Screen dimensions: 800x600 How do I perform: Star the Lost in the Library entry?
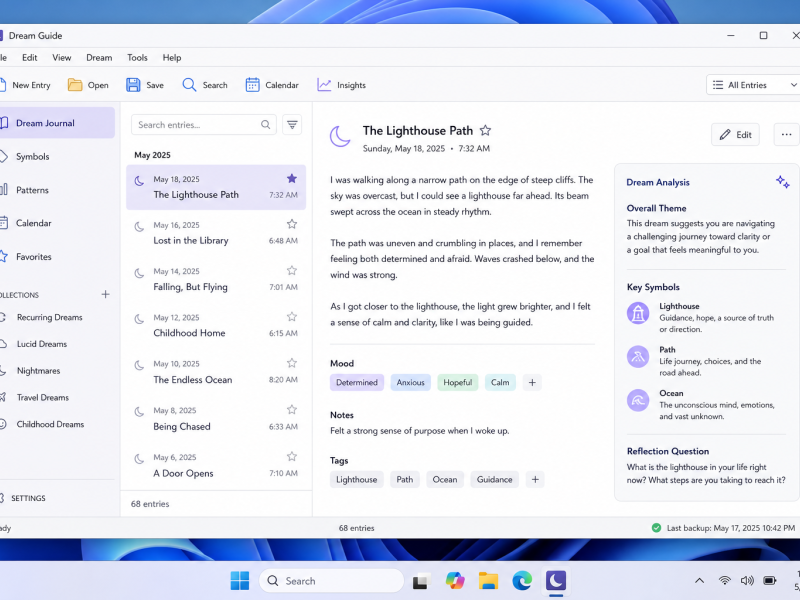point(292,224)
